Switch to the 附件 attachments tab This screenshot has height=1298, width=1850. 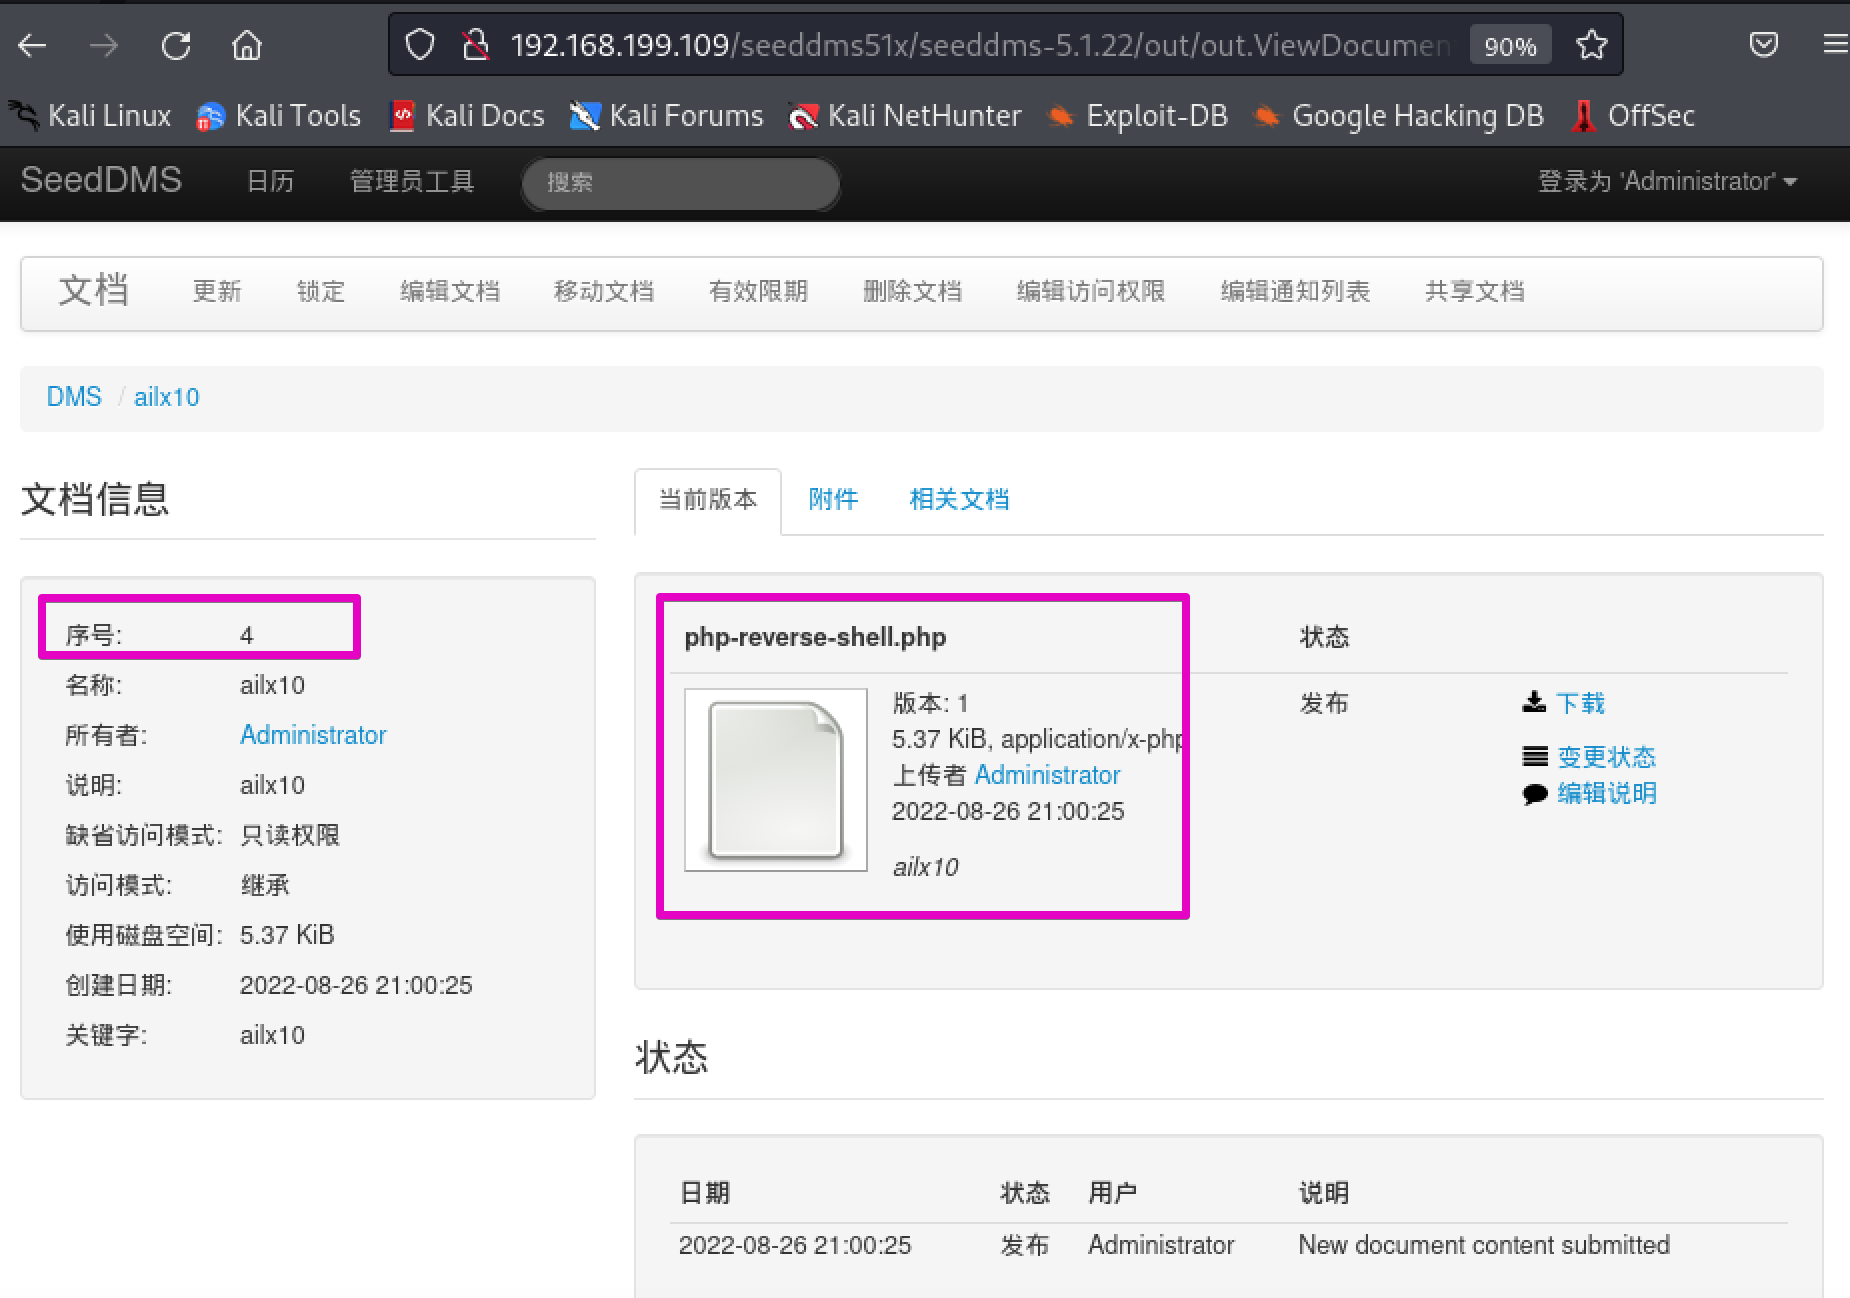pyautogui.click(x=833, y=499)
